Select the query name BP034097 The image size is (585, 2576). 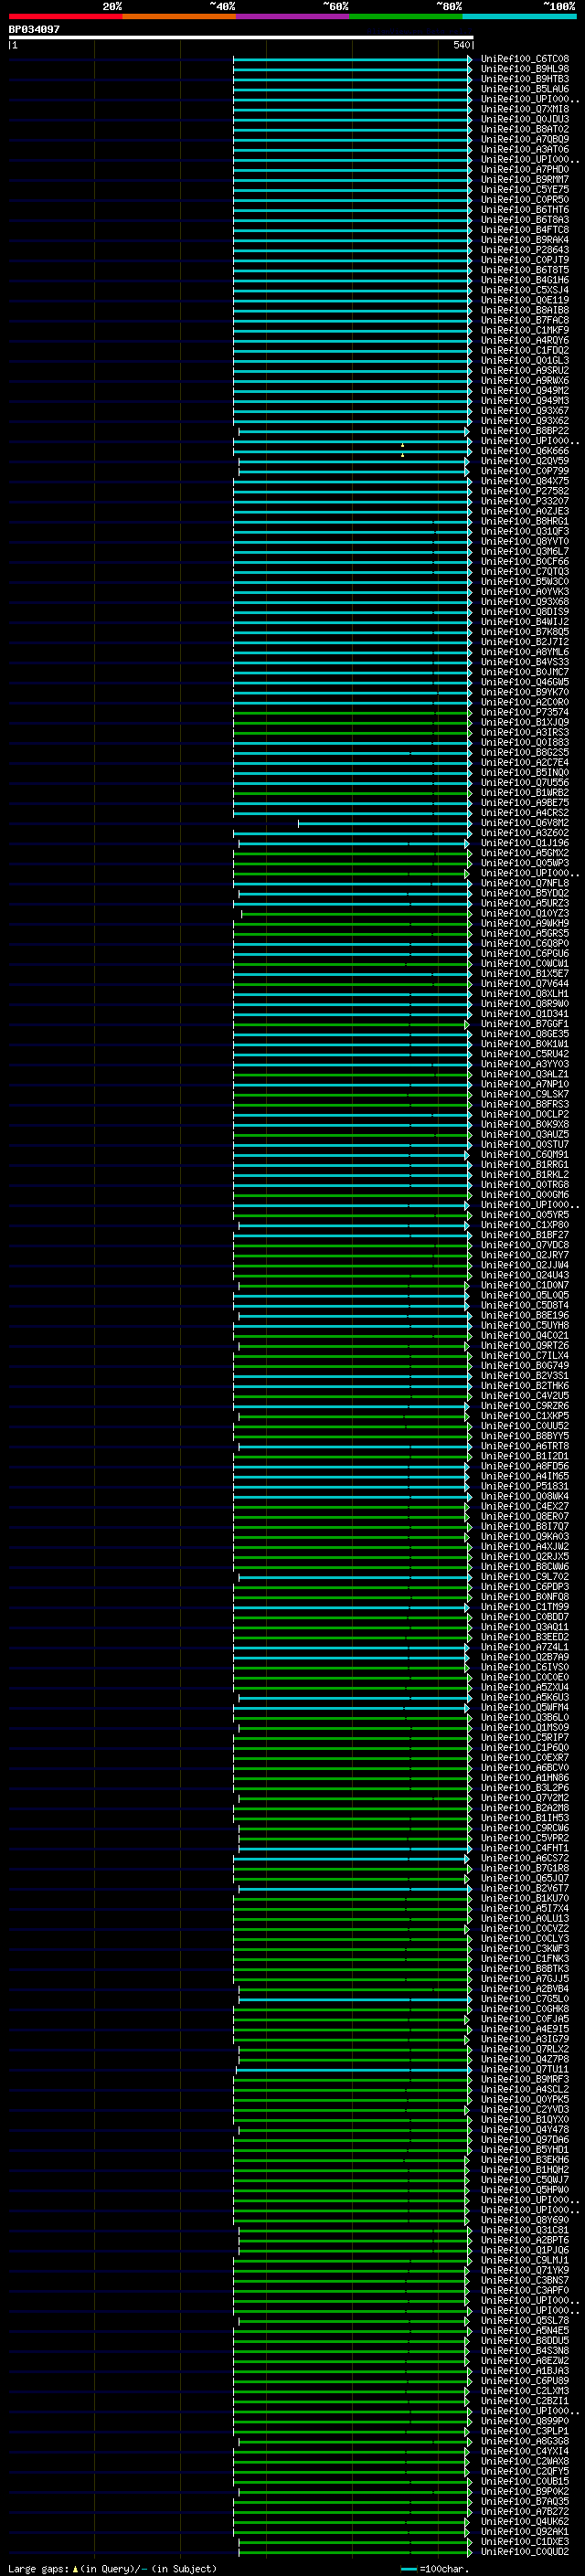pos(34,29)
